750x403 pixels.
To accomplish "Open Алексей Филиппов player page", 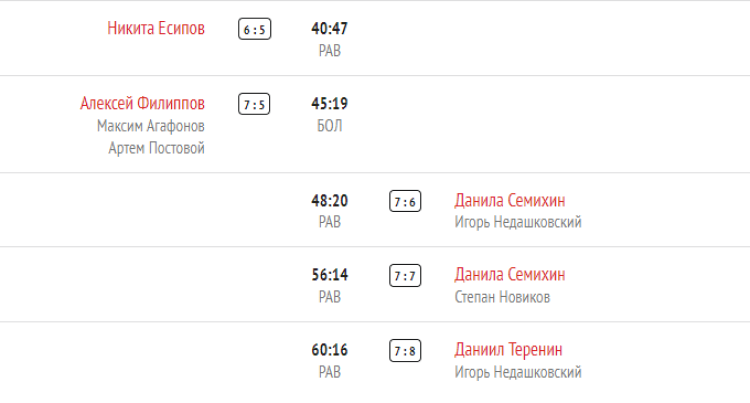I will [143, 104].
